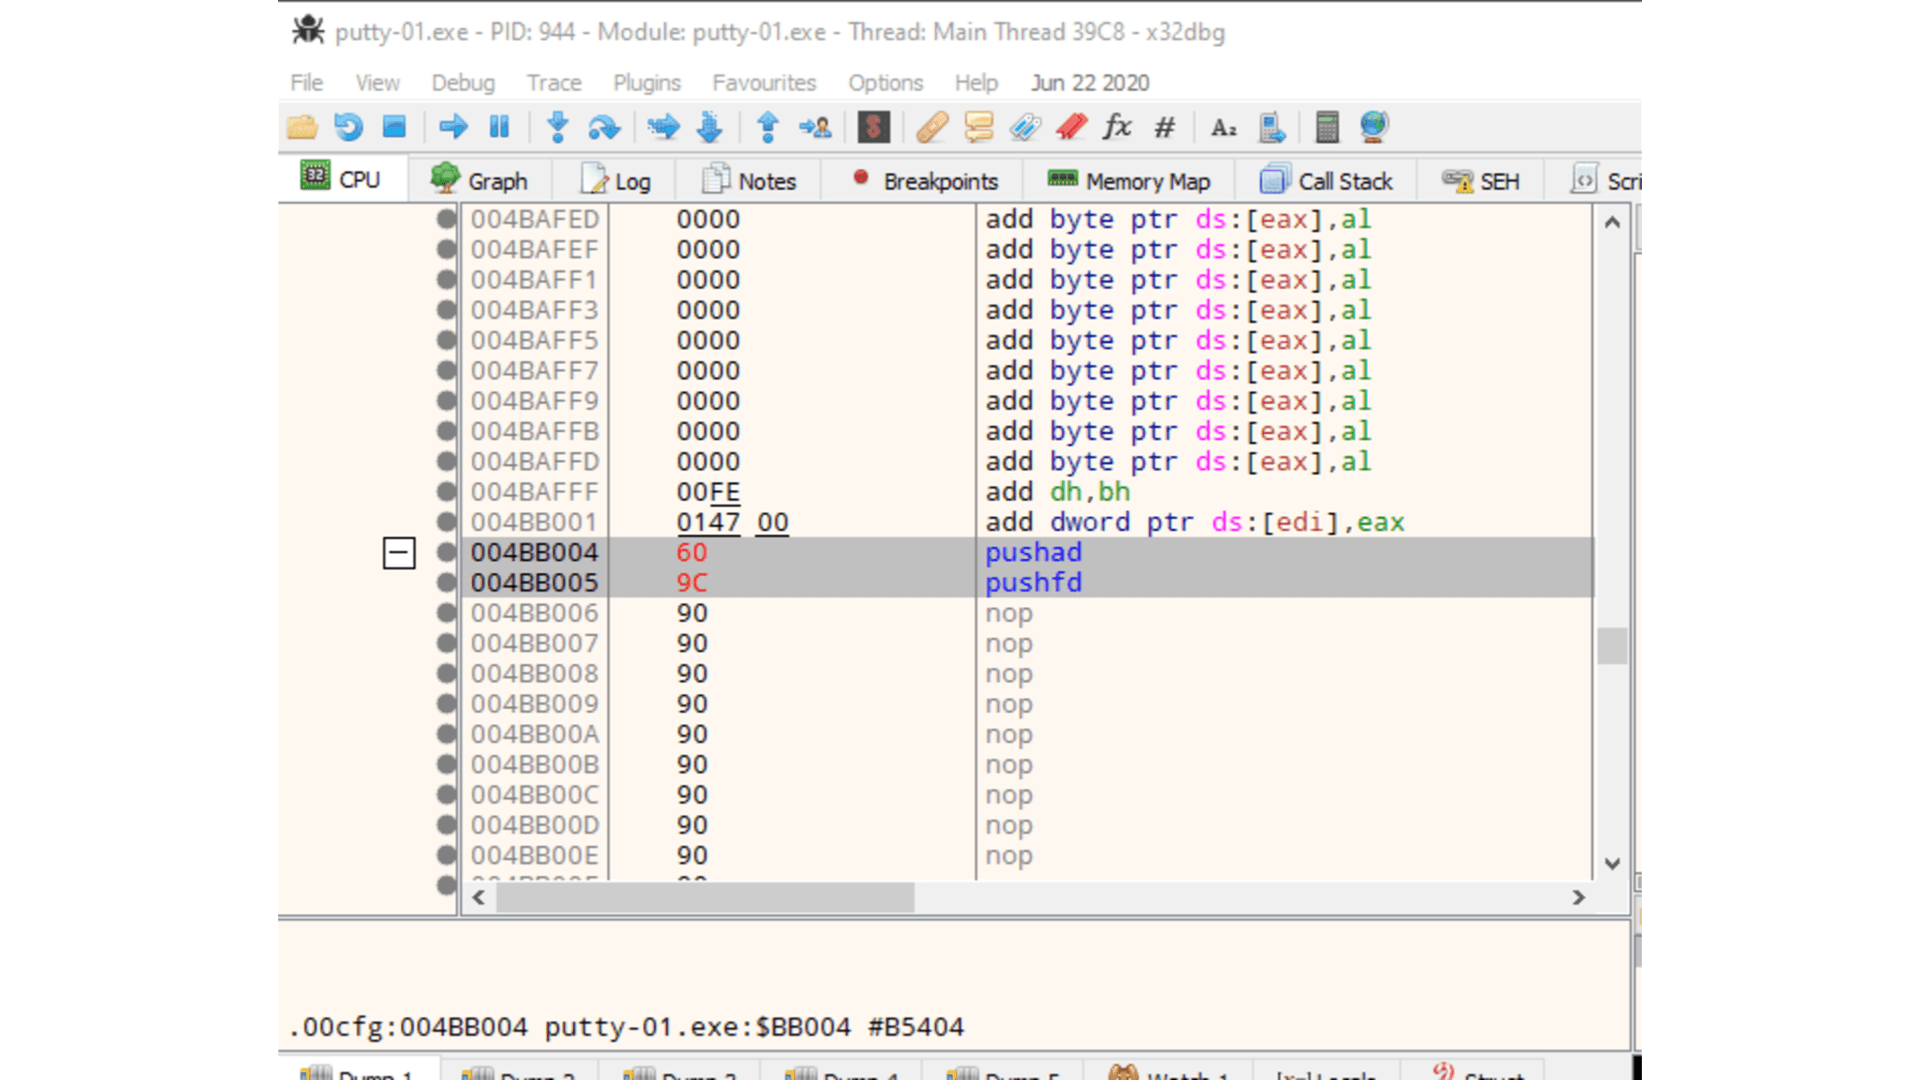The width and height of the screenshot is (1920, 1080).
Task: Toggle breakpoint bullet at address 004BB00E
Action: [x=446, y=855]
